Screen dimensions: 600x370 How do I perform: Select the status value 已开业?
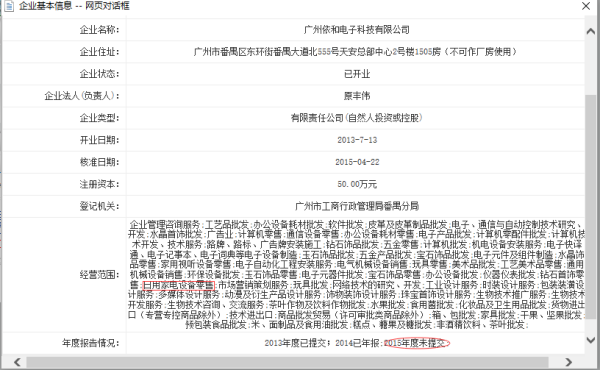point(357,73)
